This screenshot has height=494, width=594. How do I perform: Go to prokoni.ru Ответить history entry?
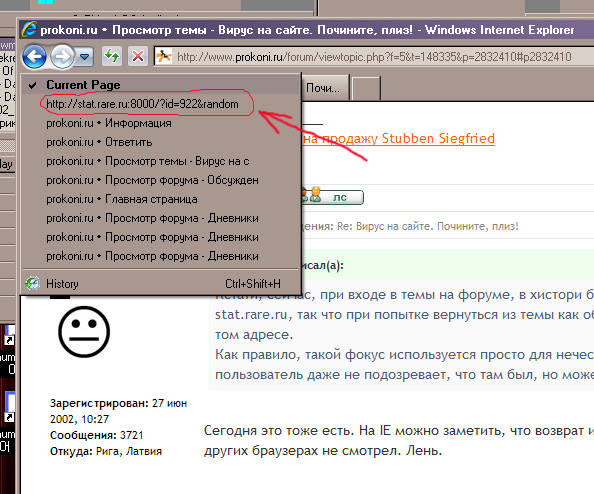point(161,142)
